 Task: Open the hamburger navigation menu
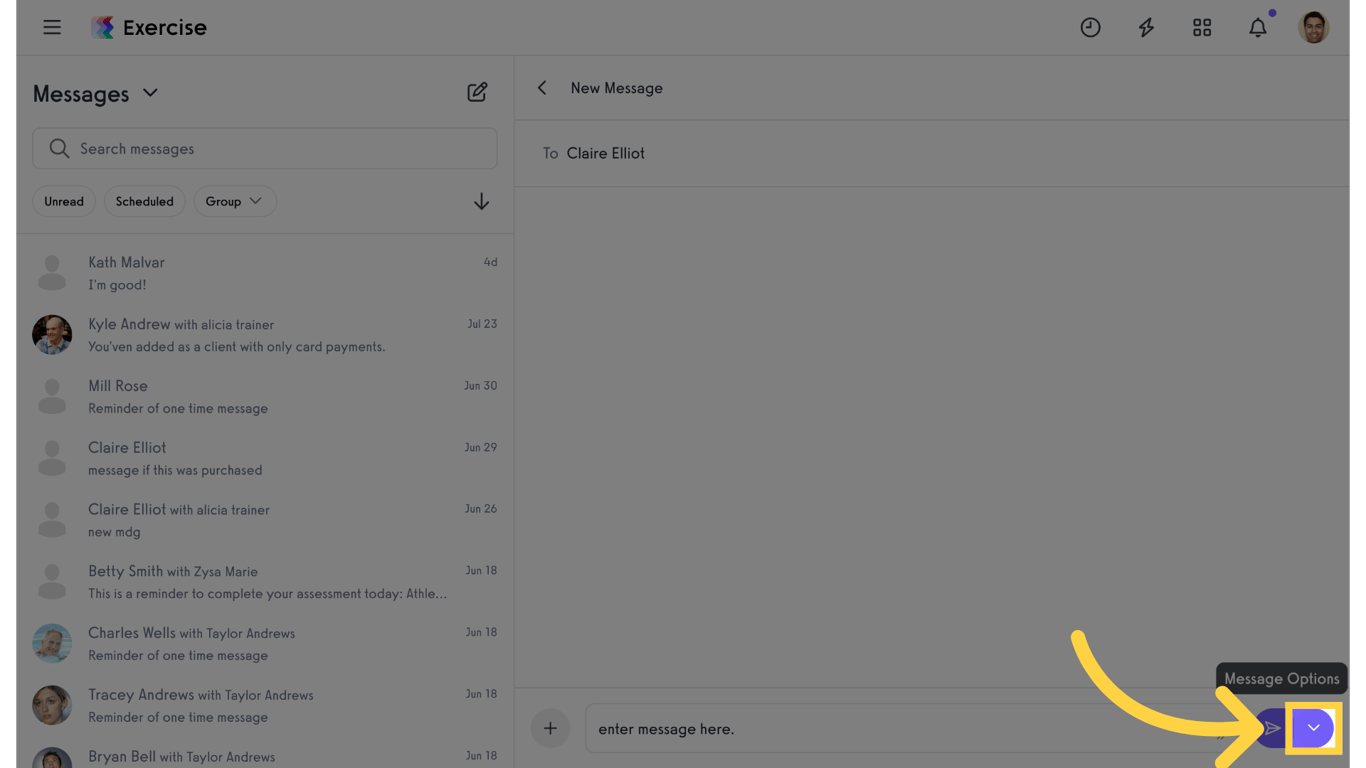point(52,28)
